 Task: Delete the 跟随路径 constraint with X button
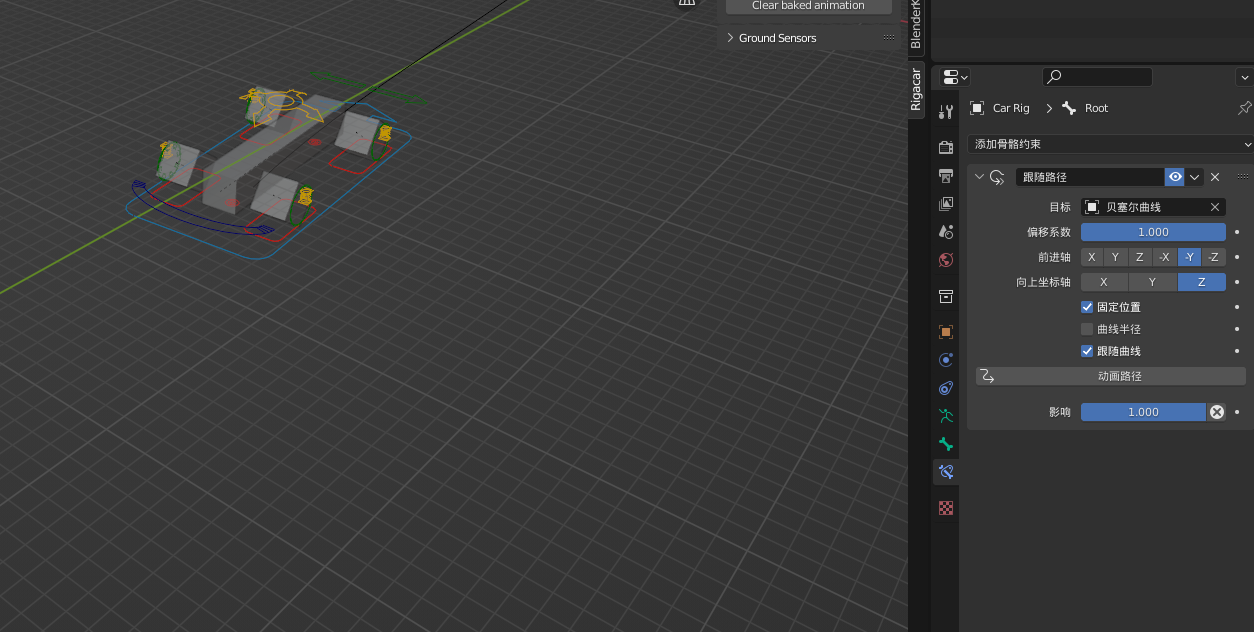[x=1215, y=177]
